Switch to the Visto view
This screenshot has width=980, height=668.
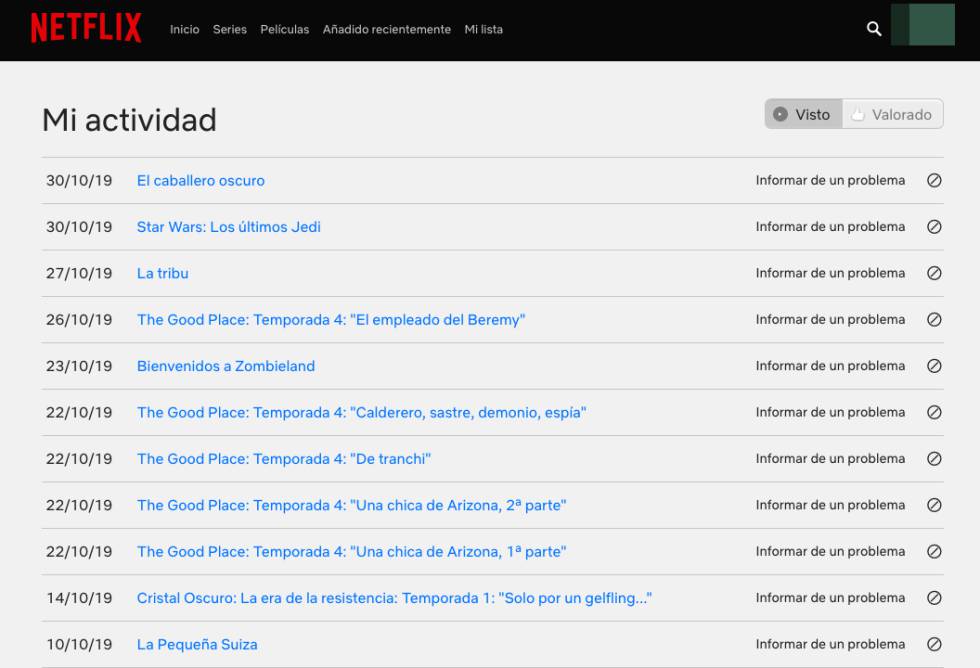point(804,114)
